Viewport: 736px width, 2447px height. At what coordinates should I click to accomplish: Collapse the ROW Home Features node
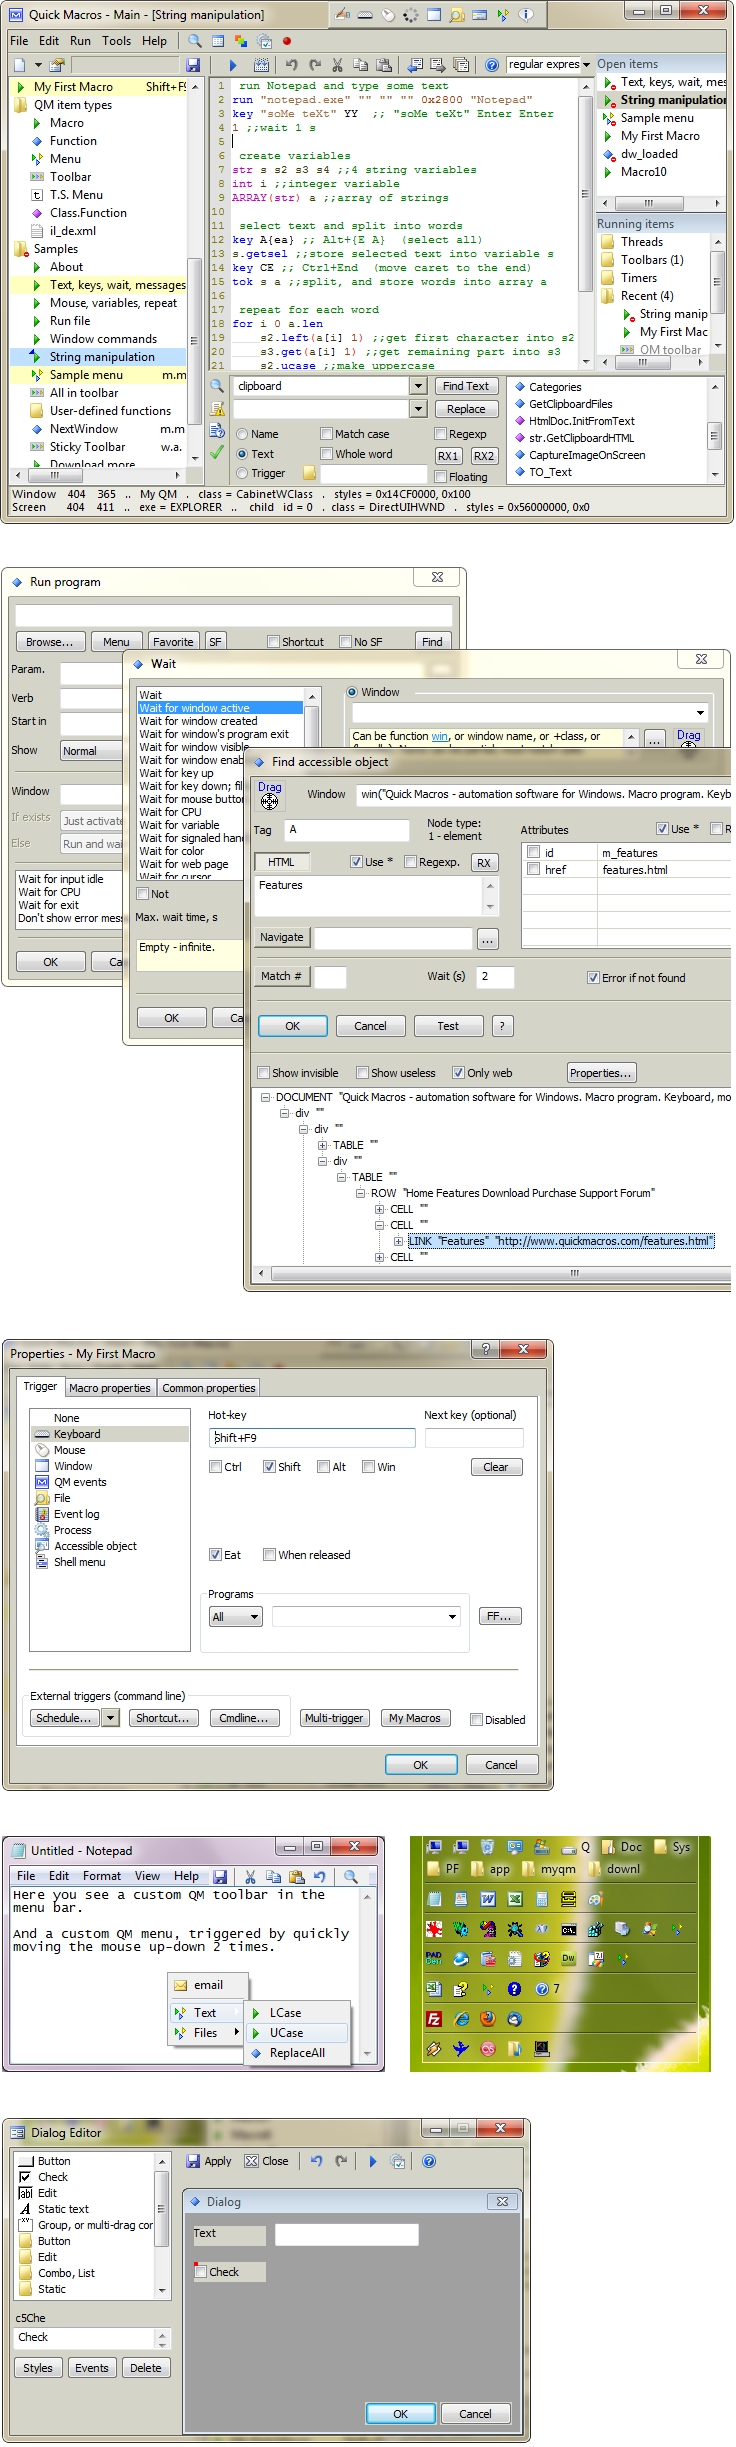pos(361,1193)
